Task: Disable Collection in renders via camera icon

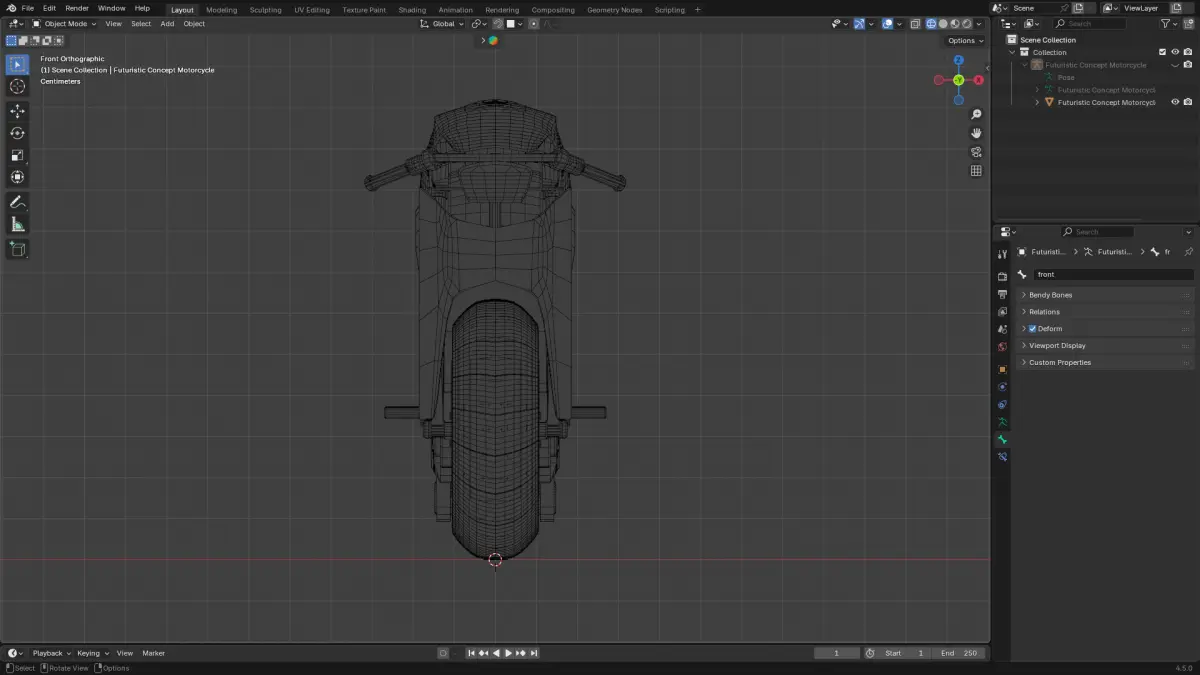Action: tap(1188, 52)
